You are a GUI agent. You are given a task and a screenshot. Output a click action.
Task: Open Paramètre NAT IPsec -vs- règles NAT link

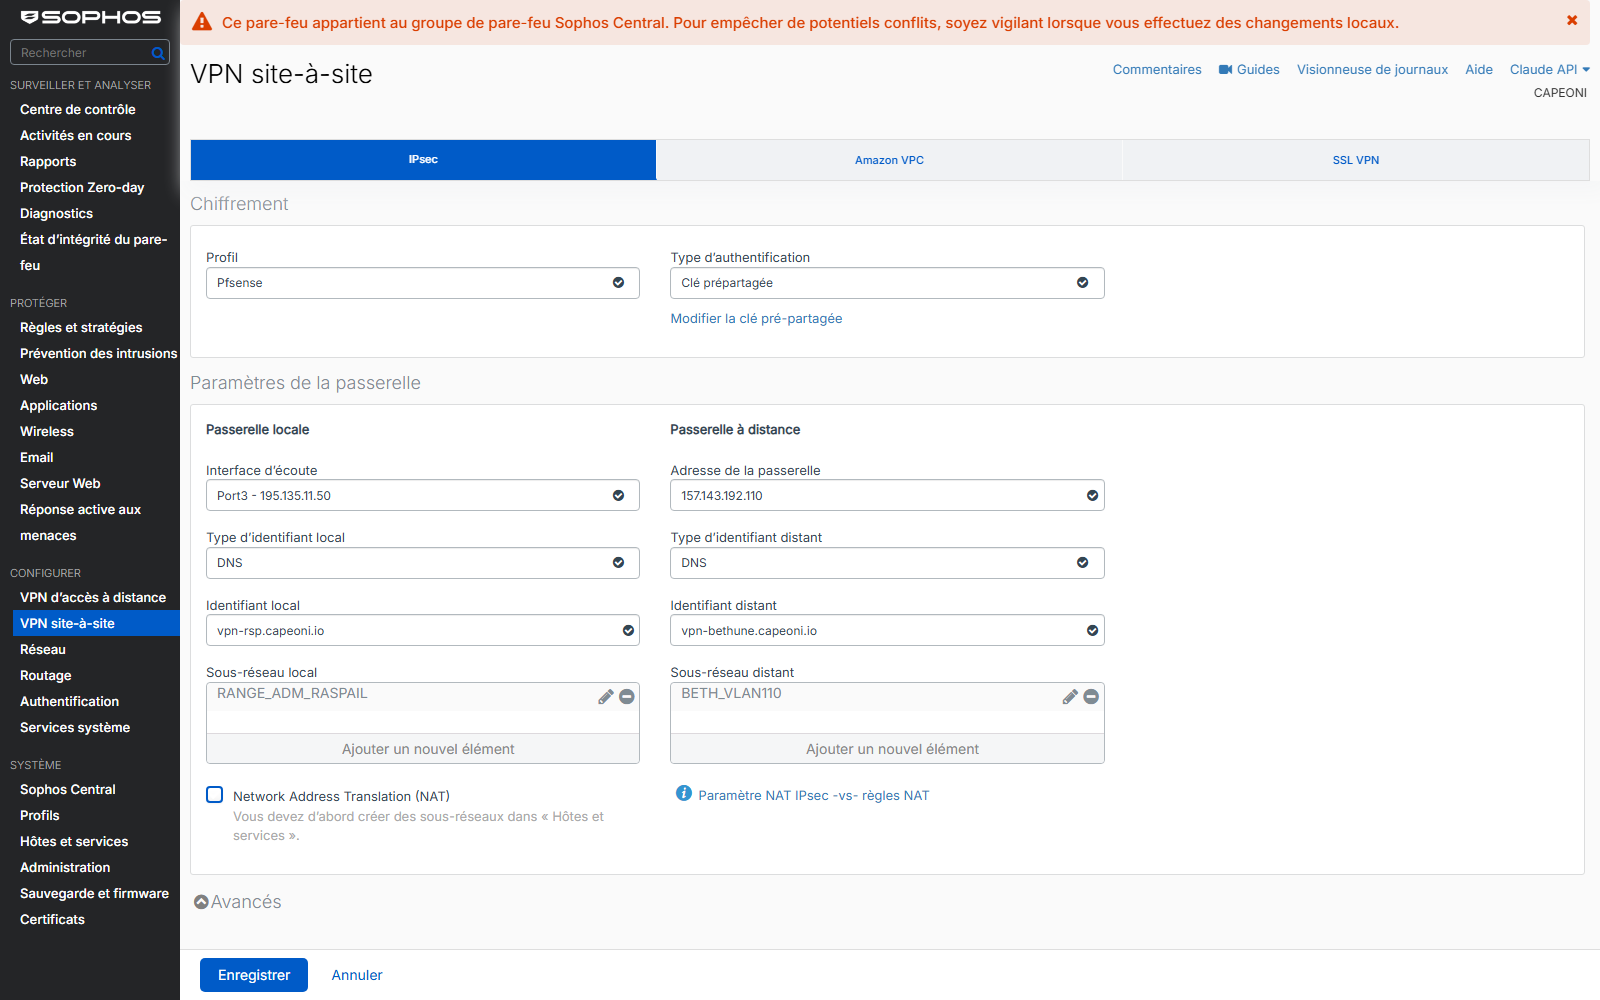click(x=814, y=796)
